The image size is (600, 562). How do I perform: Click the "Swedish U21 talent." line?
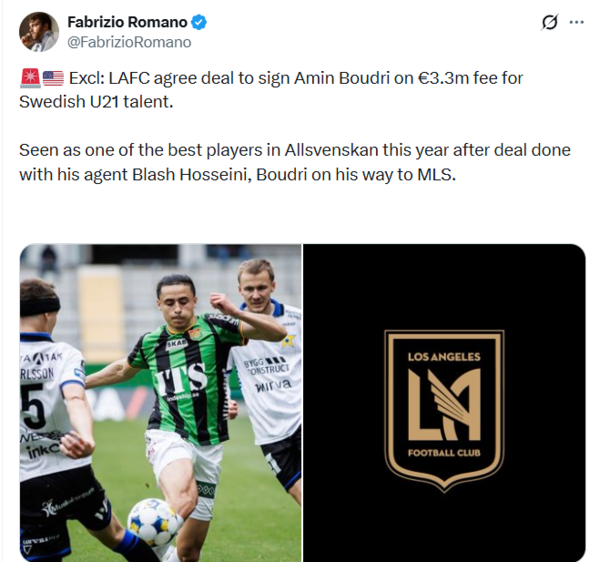(96, 102)
